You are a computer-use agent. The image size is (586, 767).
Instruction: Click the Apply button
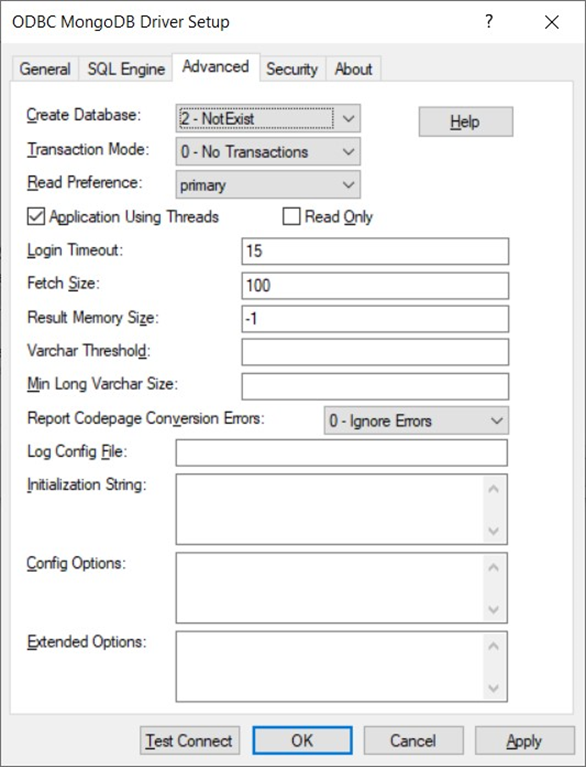(x=524, y=741)
